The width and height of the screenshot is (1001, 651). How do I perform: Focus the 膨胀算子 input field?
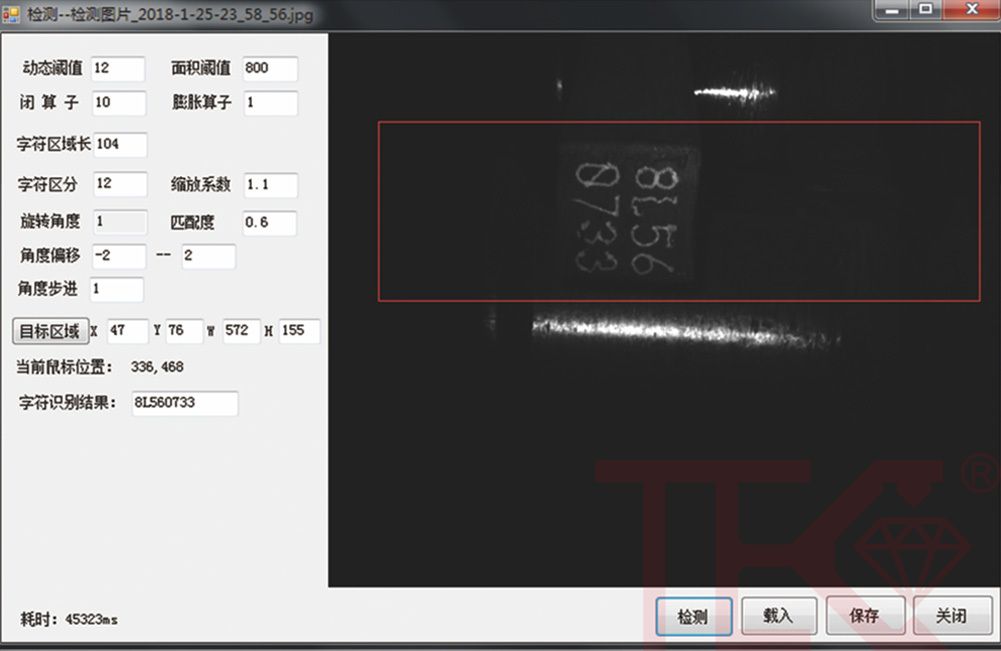click(x=270, y=103)
